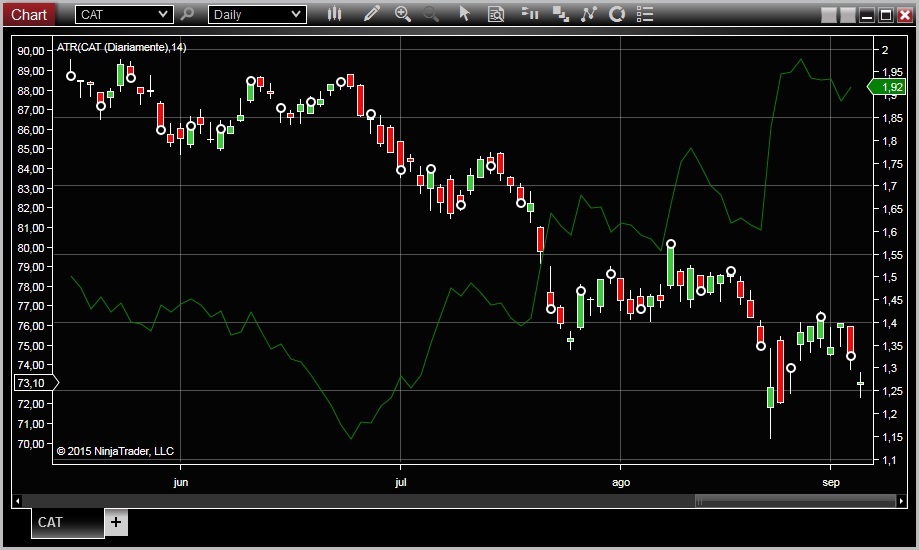Open the data series layers icon
Viewport: 919px width, 550px height.
click(561, 14)
